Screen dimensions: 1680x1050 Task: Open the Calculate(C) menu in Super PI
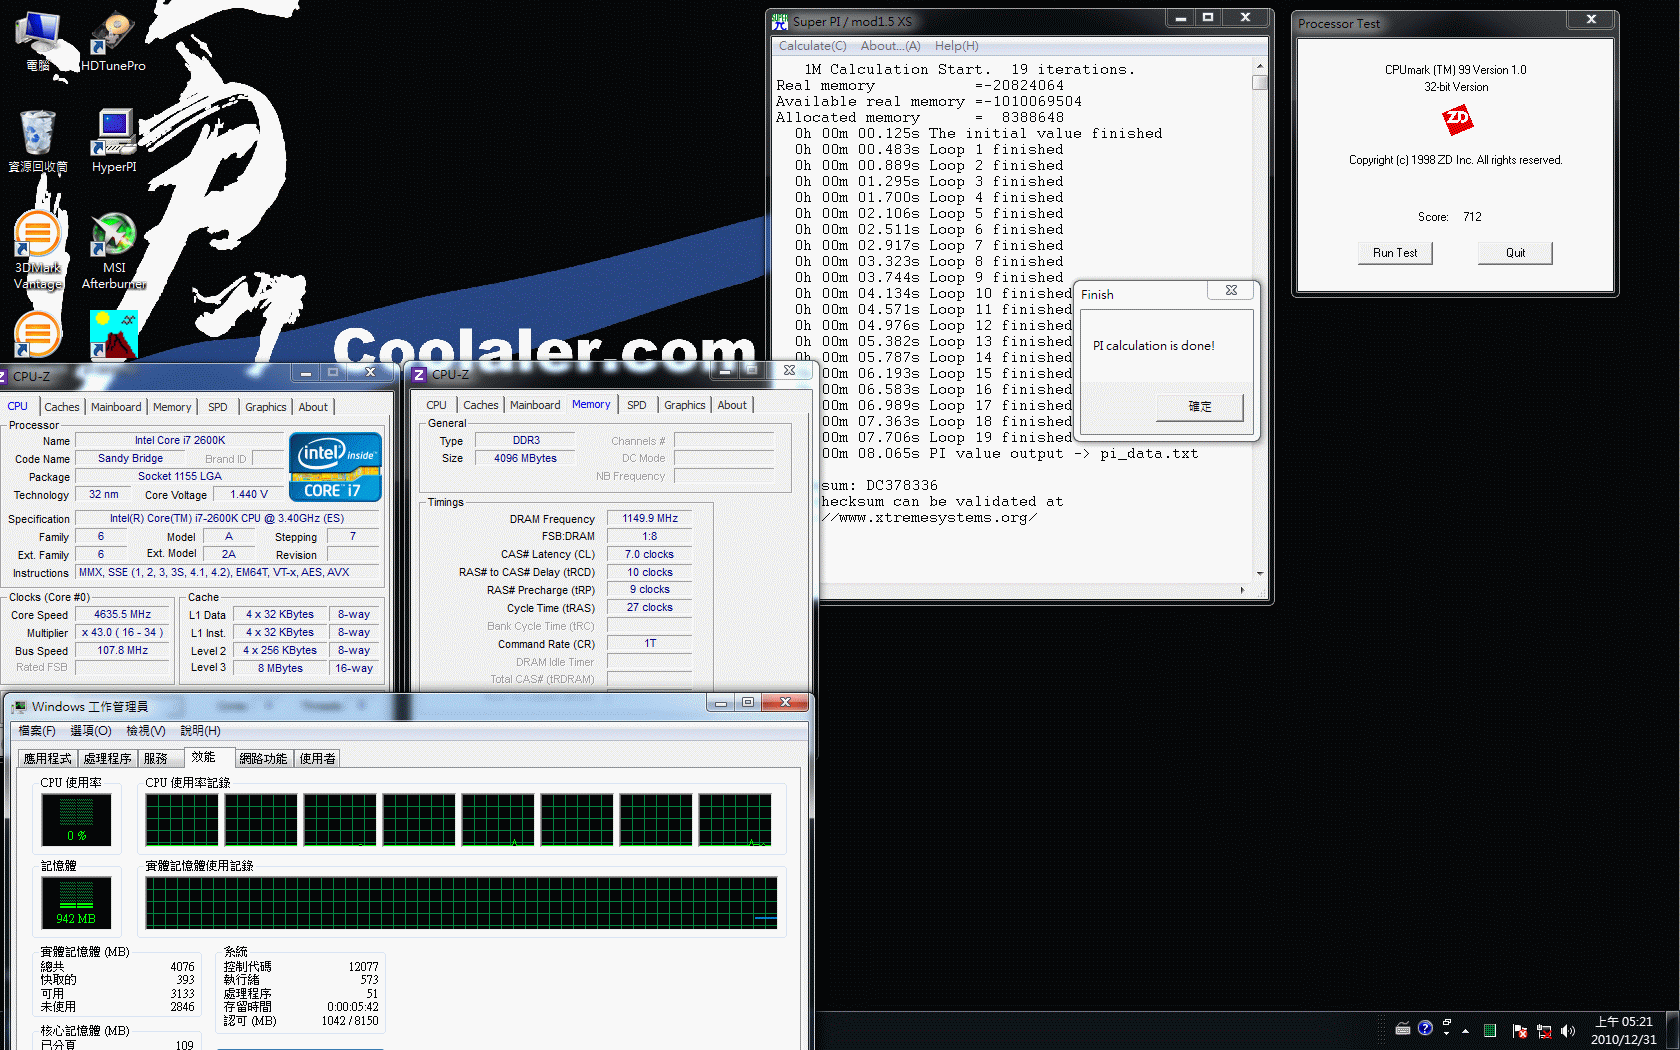tap(812, 46)
